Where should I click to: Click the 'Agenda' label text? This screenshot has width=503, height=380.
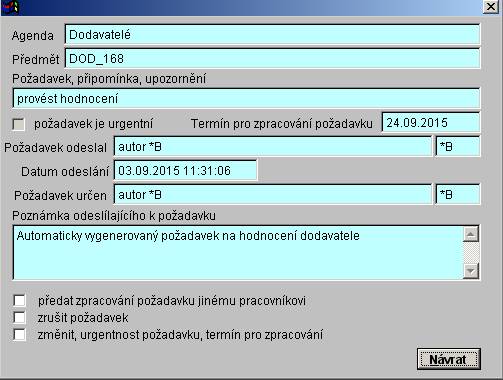click(33, 36)
